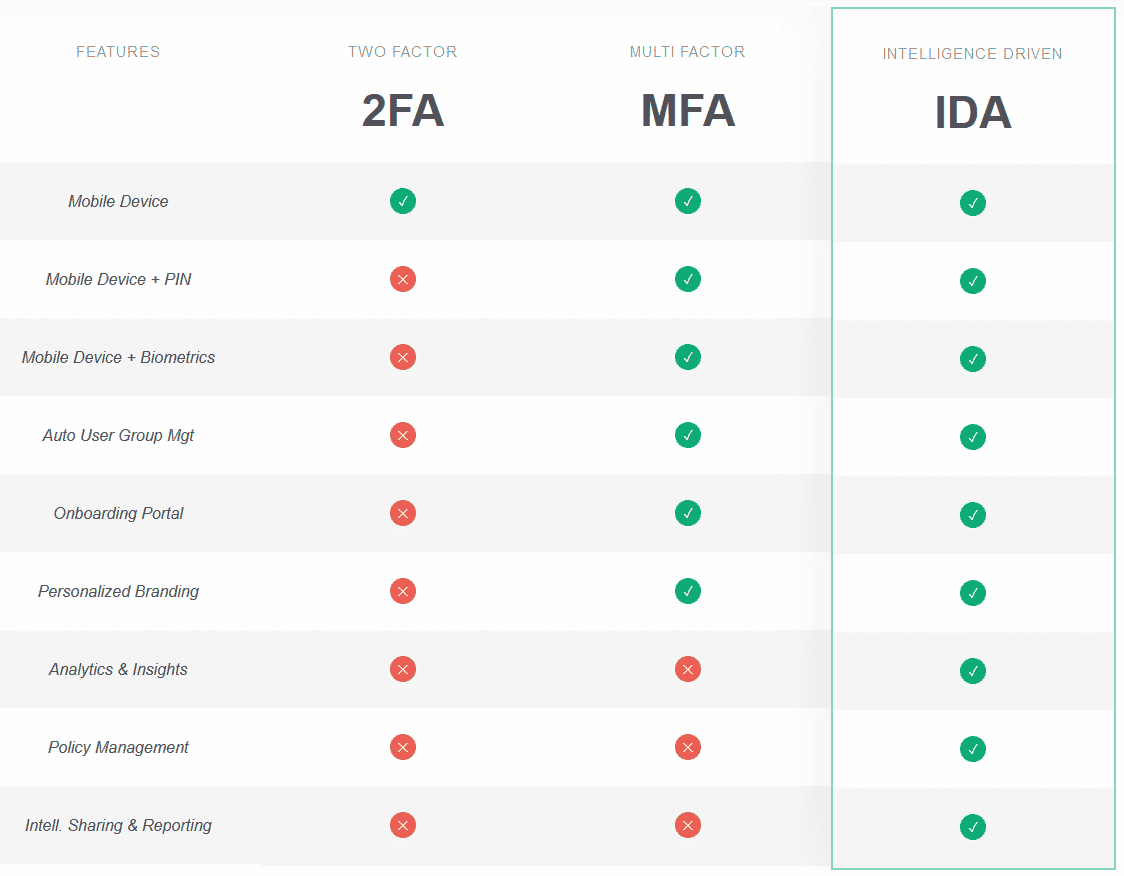
Task: Click the IDA check for Auto User Group Mgt
Action: tap(973, 437)
